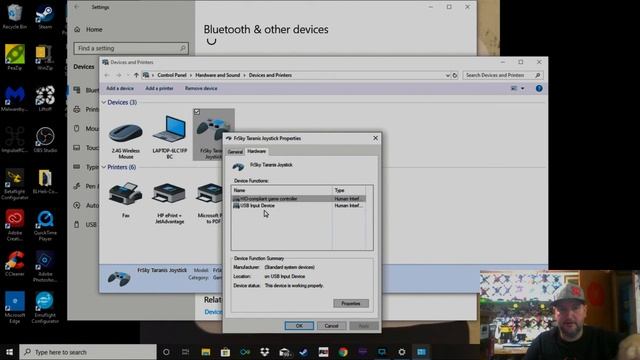Toggle checkbox on FrSky Taranis Joystick device

197,112
